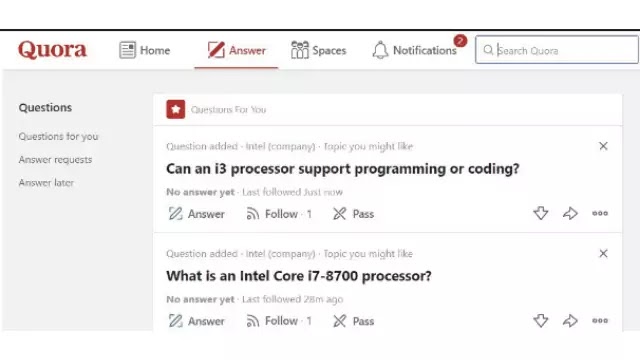
Task: Click the search magnifier icon
Action: [488, 50]
